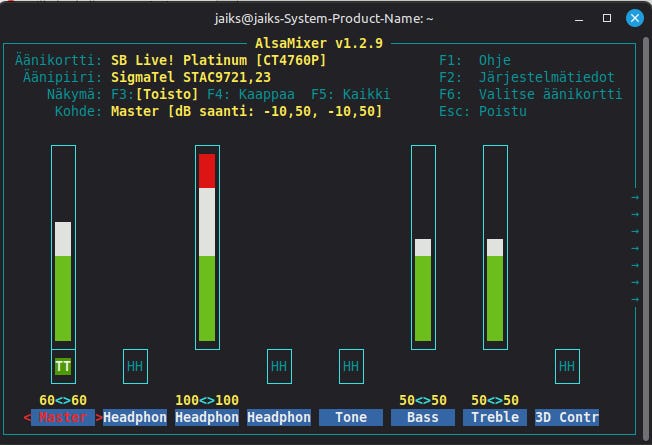Toggle the Master channel mute box
Screen dimensions: 652x445
click(x=63, y=366)
